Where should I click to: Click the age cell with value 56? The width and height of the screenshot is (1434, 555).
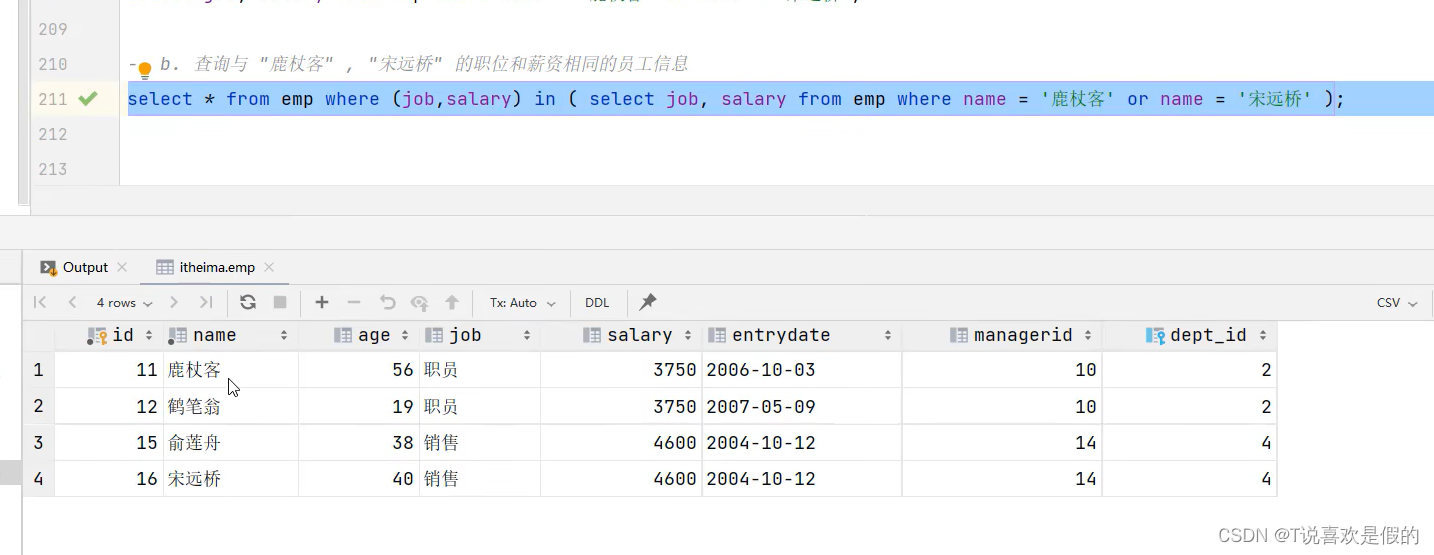[x=359, y=370]
